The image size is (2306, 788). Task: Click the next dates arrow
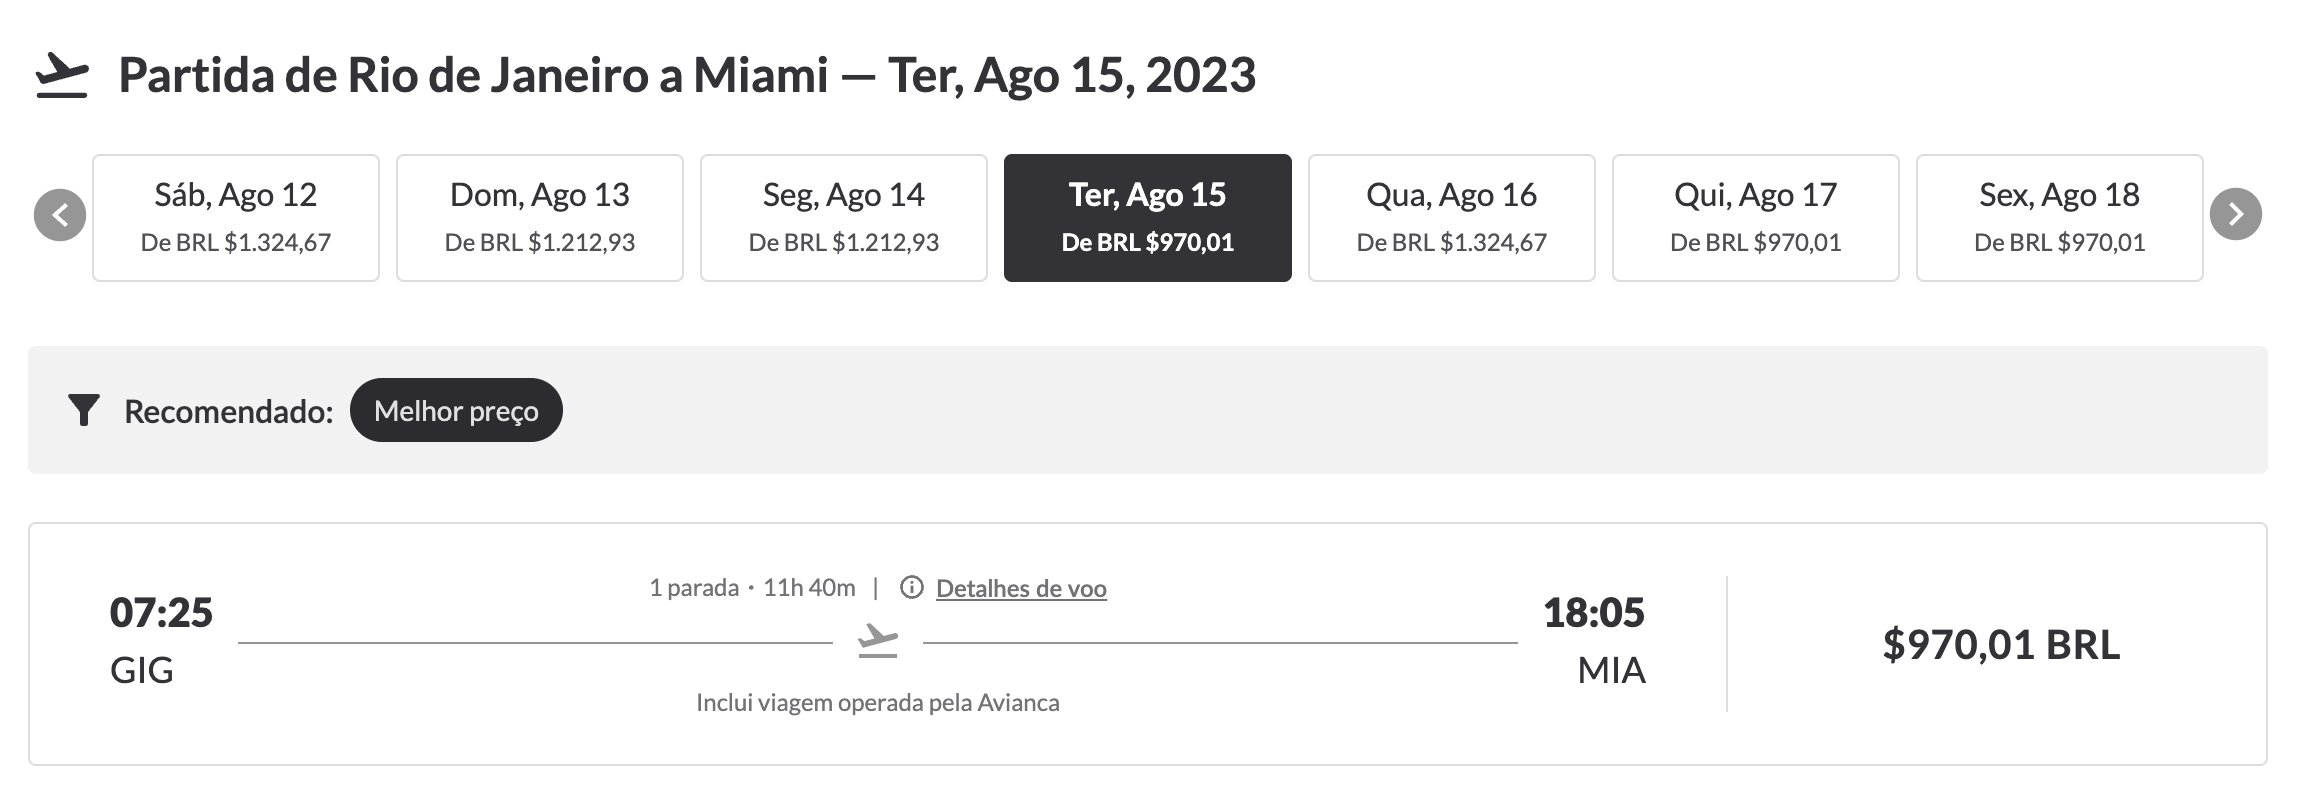click(x=2236, y=215)
